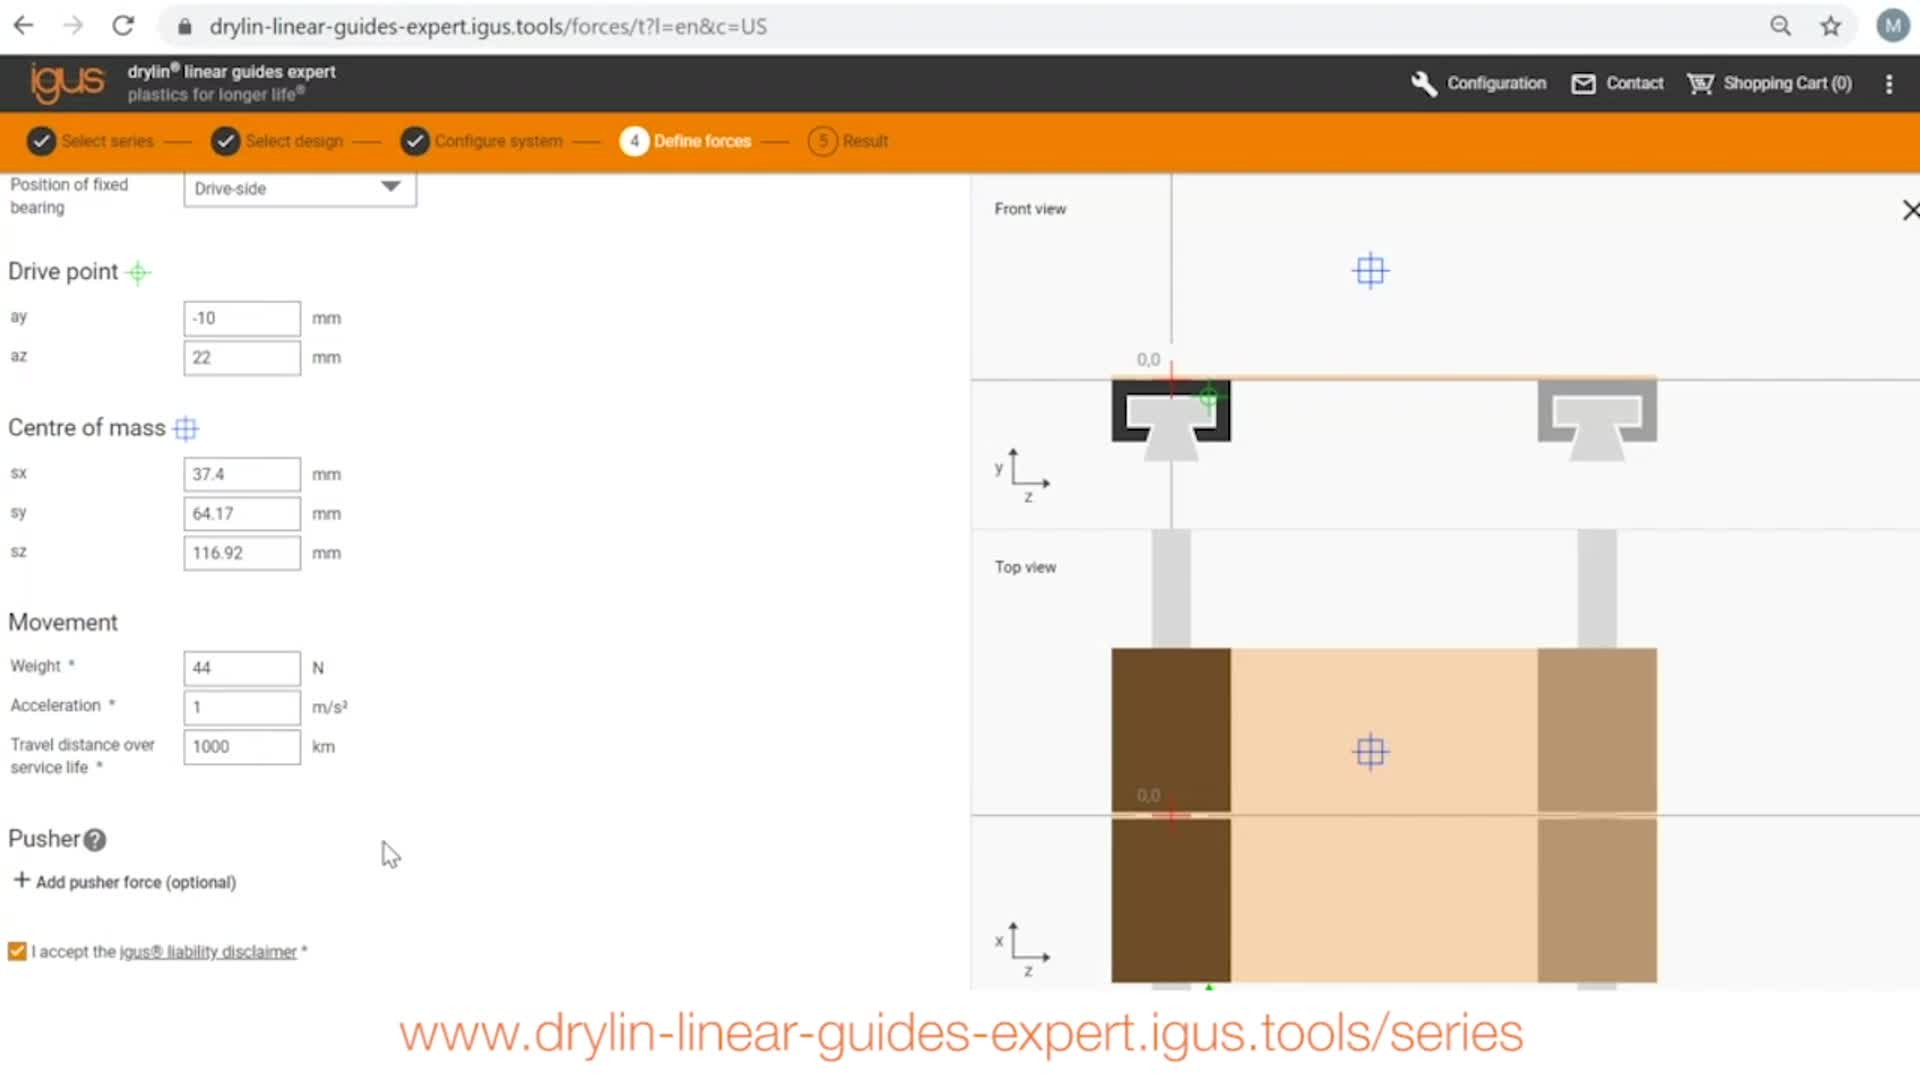Click the browser back arrow
The image size is (1920, 1080).
[24, 26]
